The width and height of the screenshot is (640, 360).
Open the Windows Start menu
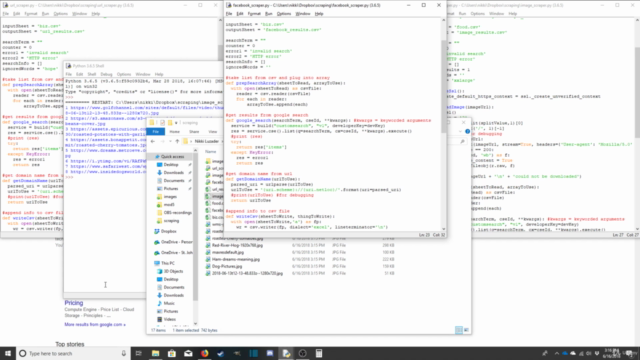8,353
